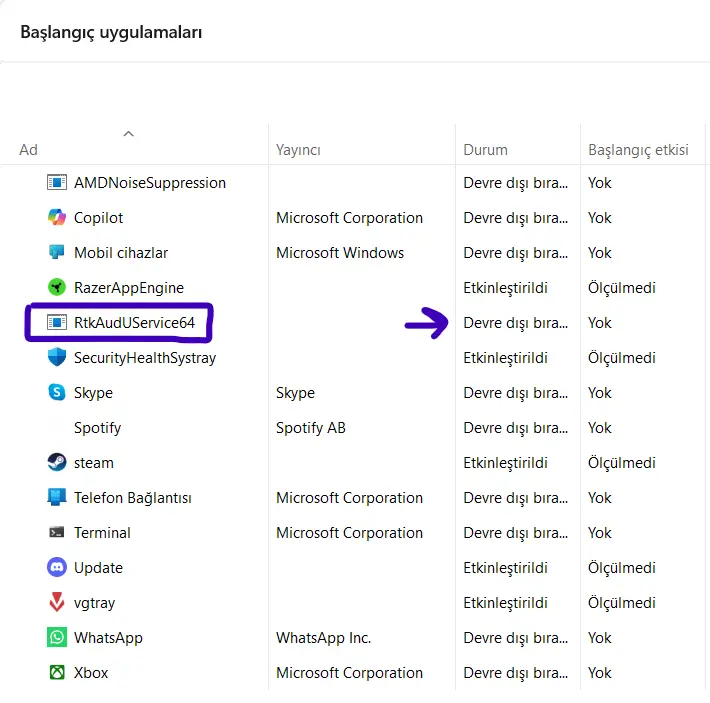Click the RtkAudUService64 icon
The height and width of the screenshot is (703, 710).
pos(57,323)
